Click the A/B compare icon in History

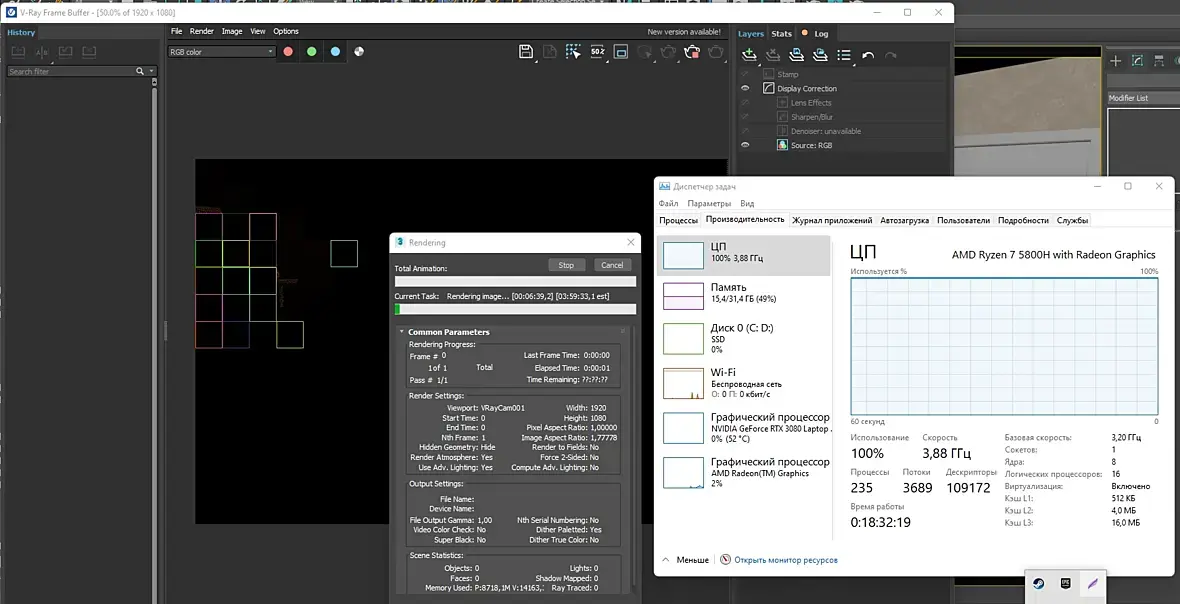pos(42,52)
